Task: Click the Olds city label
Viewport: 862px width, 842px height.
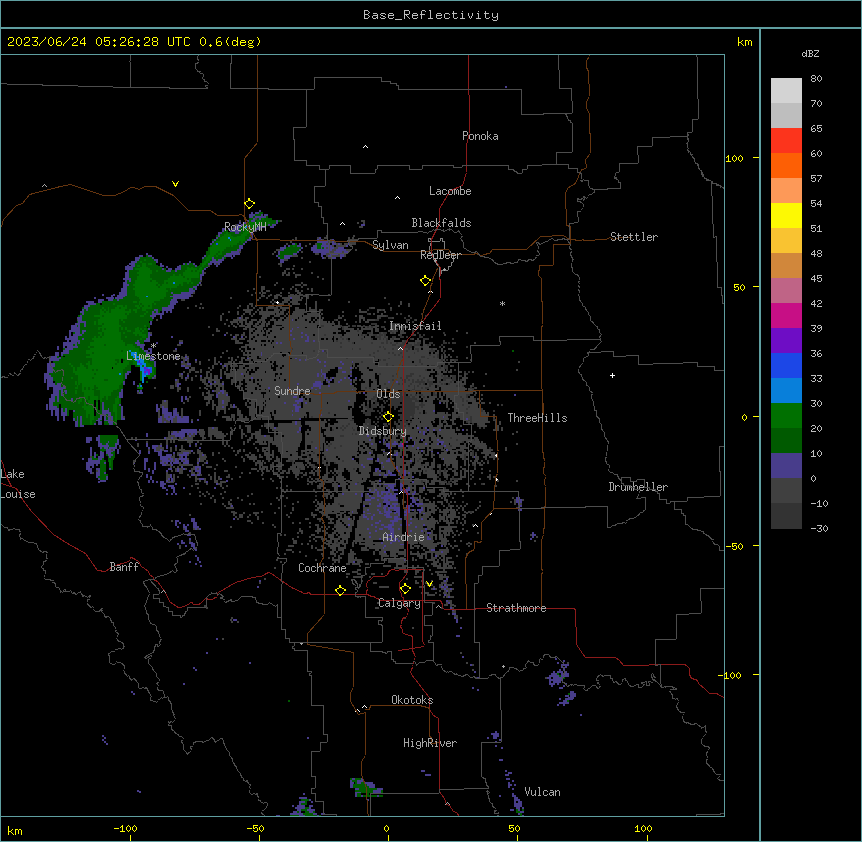Action: pos(388,394)
